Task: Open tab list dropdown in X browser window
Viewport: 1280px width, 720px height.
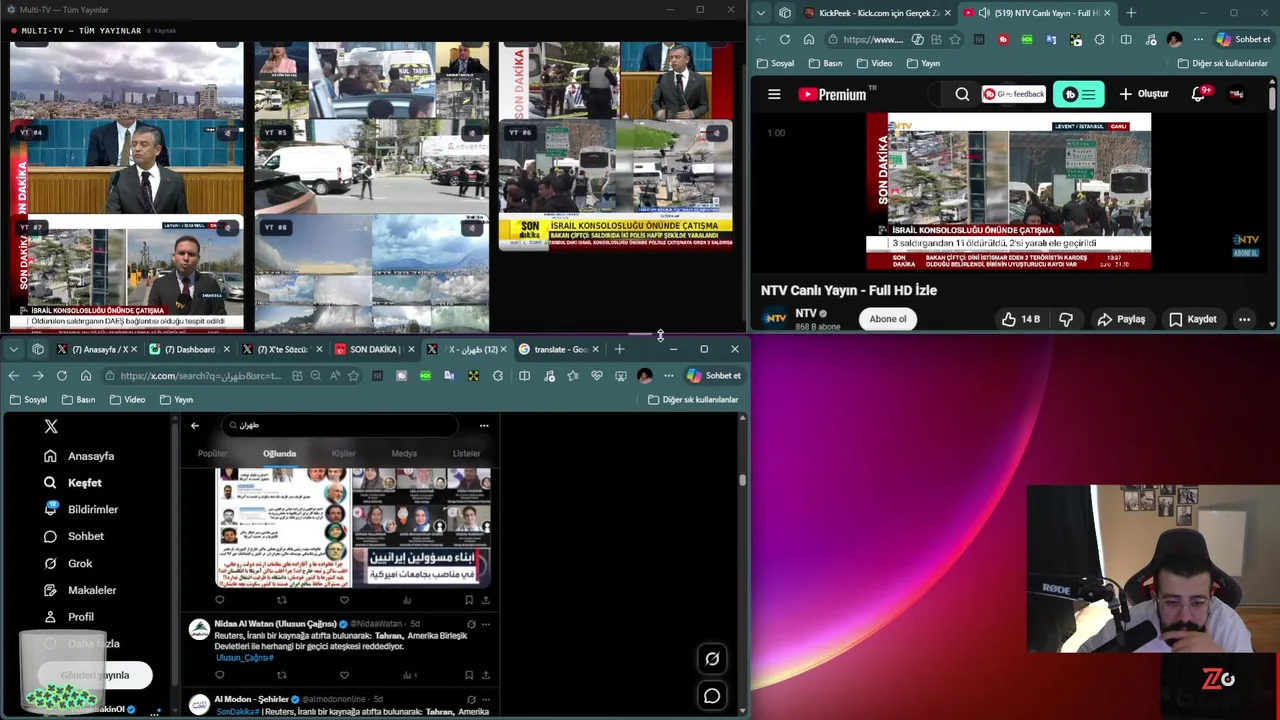Action: click(x=13, y=349)
